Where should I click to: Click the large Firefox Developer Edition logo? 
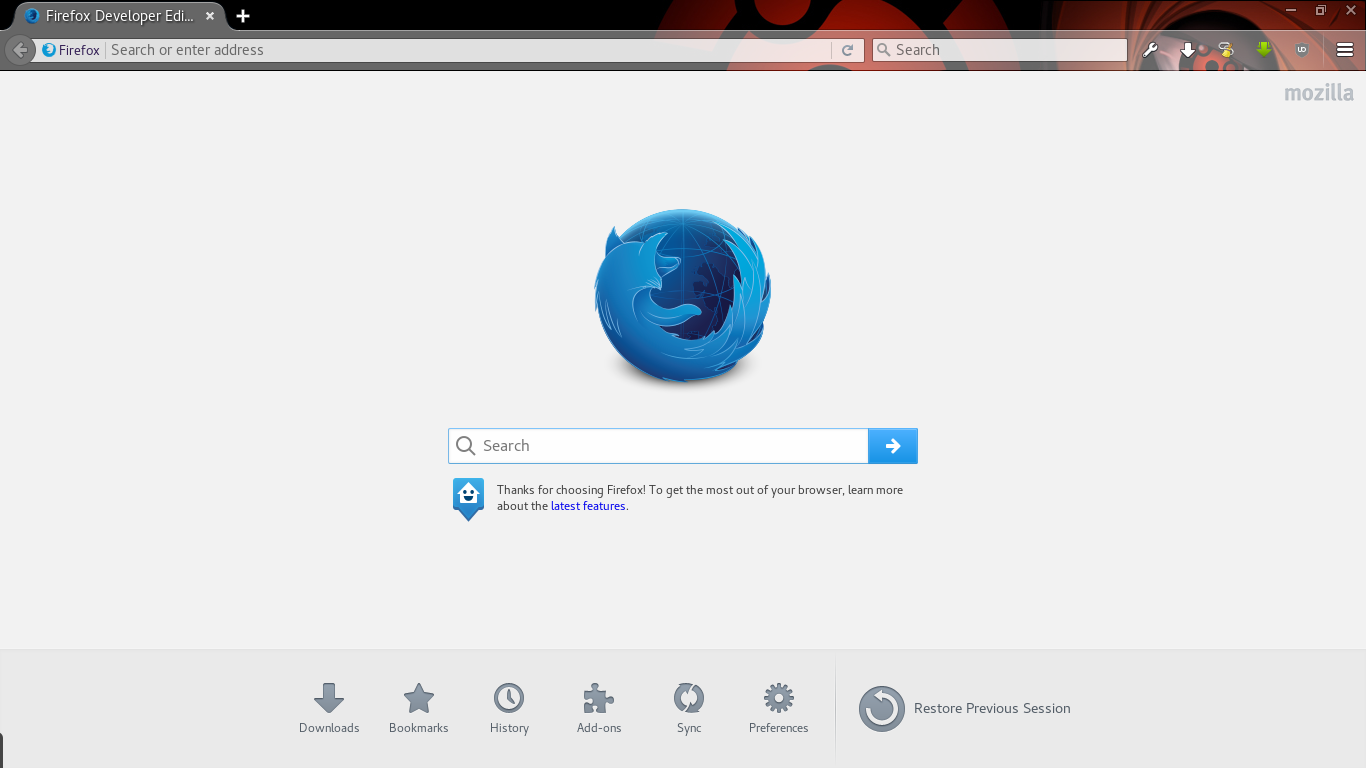click(683, 296)
